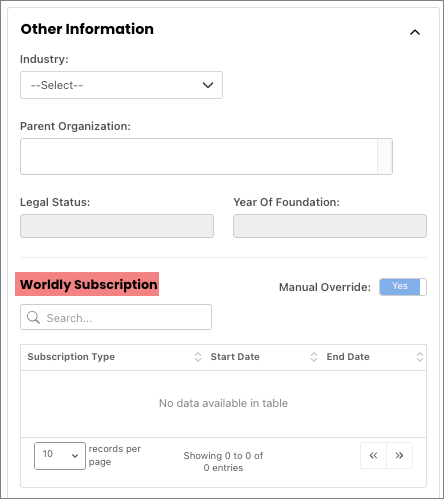
Task: Click the Year Of Foundation field
Action: (x=330, y=226)
